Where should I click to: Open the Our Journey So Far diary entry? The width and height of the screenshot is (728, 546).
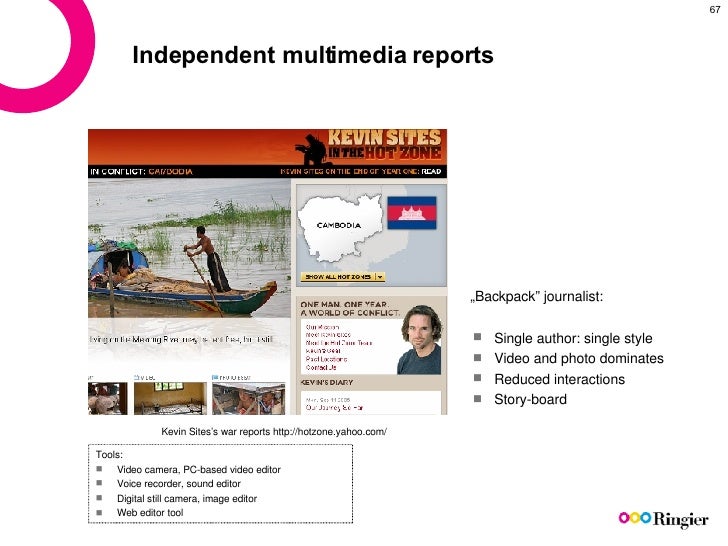tap(334, 408)
